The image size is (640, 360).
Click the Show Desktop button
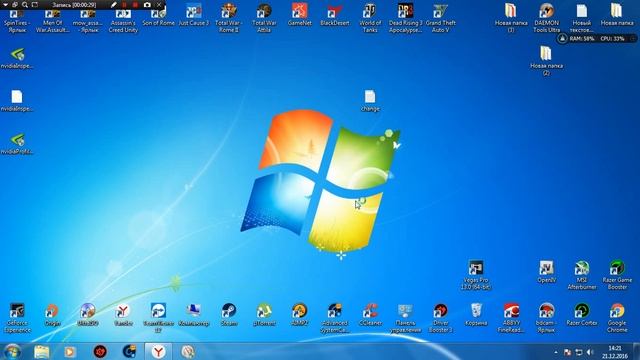[x=636, y=351]
